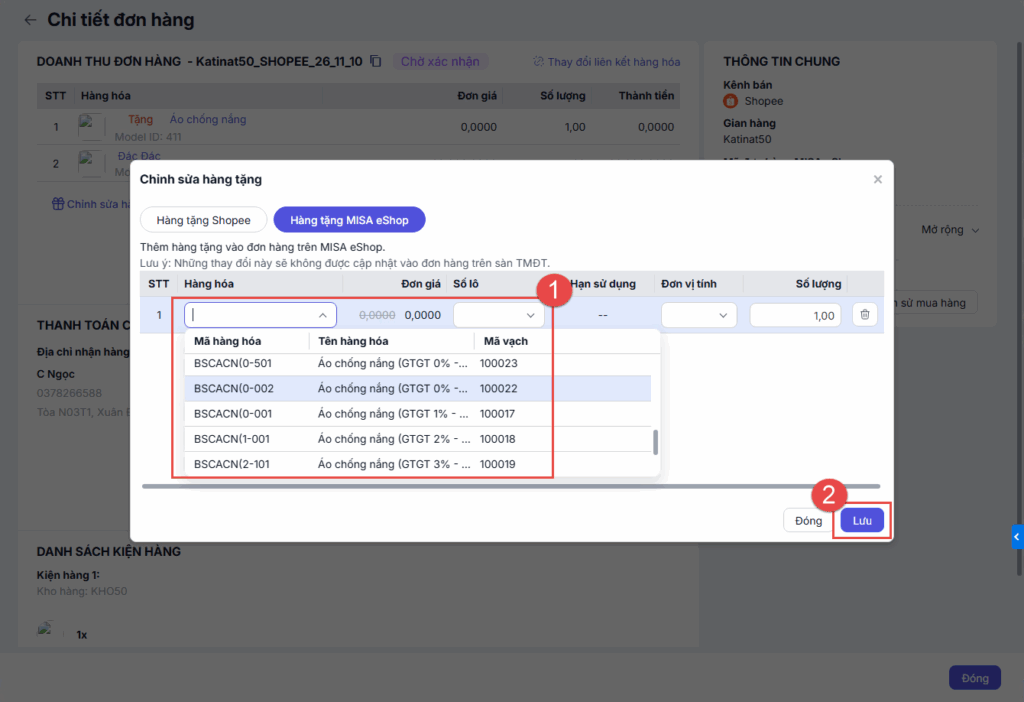Click the Số lượng quantity input field

tap(796, 315)
